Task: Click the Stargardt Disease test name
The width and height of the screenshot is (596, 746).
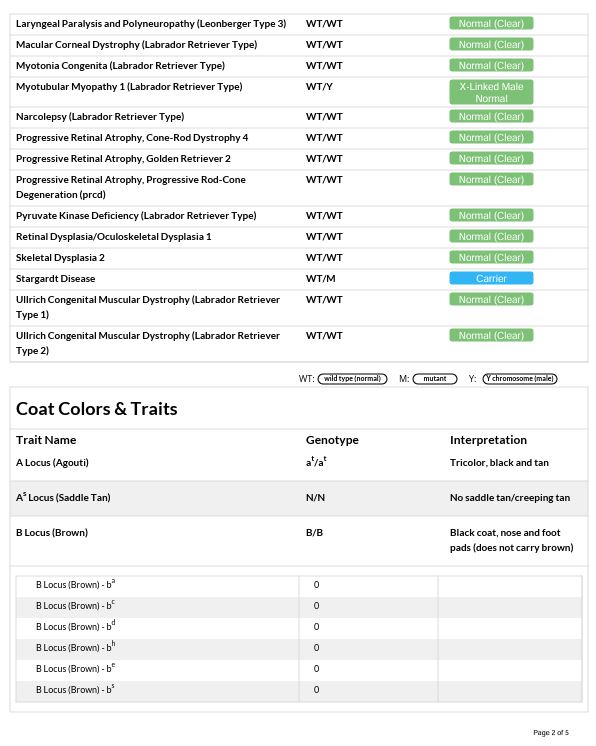Action: tap(56, 279)
